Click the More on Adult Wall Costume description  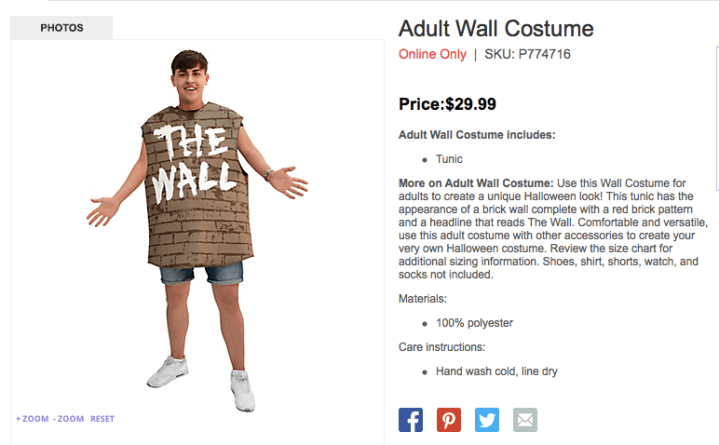[x=553, y=228]
